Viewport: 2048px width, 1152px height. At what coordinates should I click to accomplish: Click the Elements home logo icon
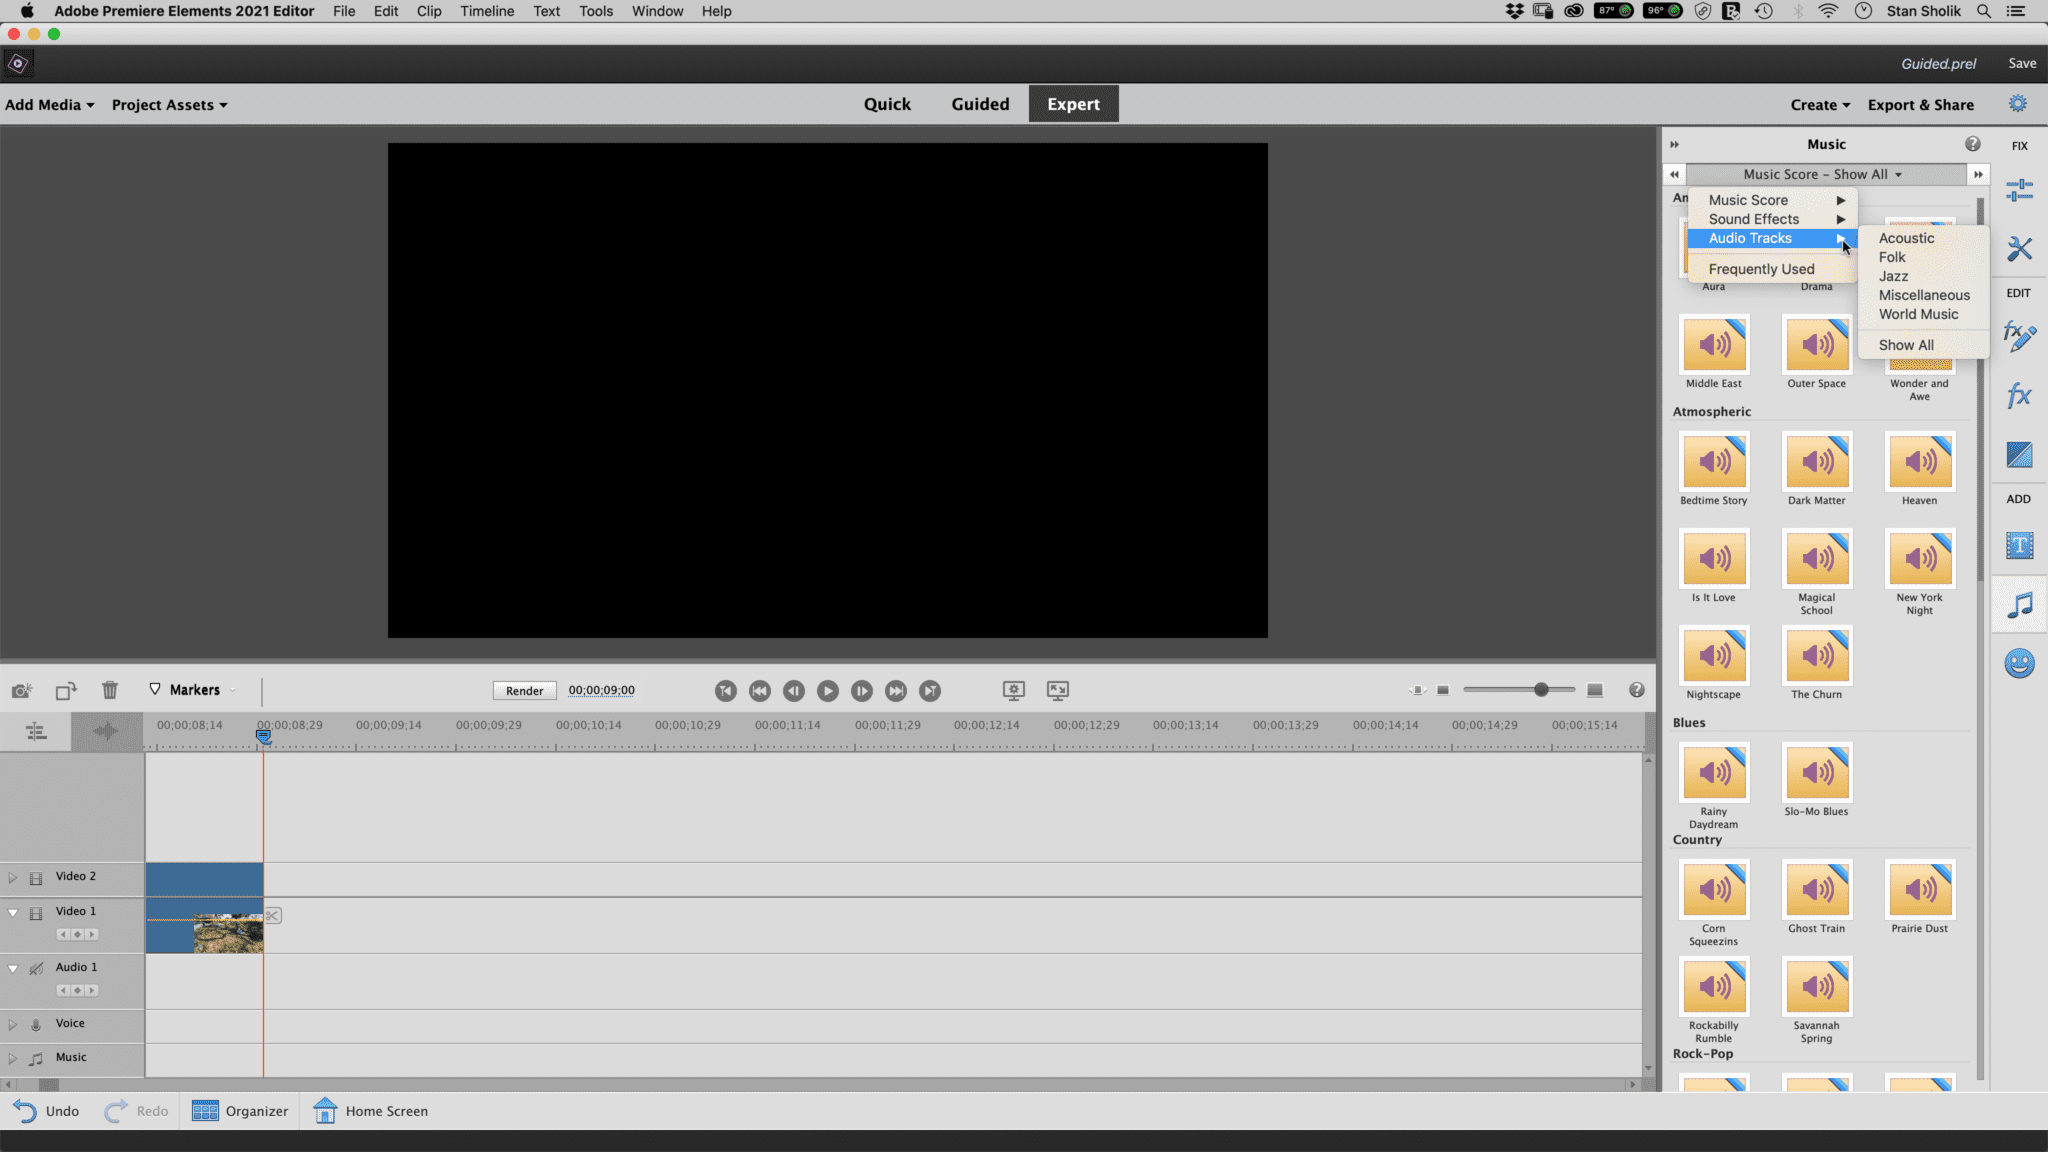pyautogui.click(x=17, y=63)
